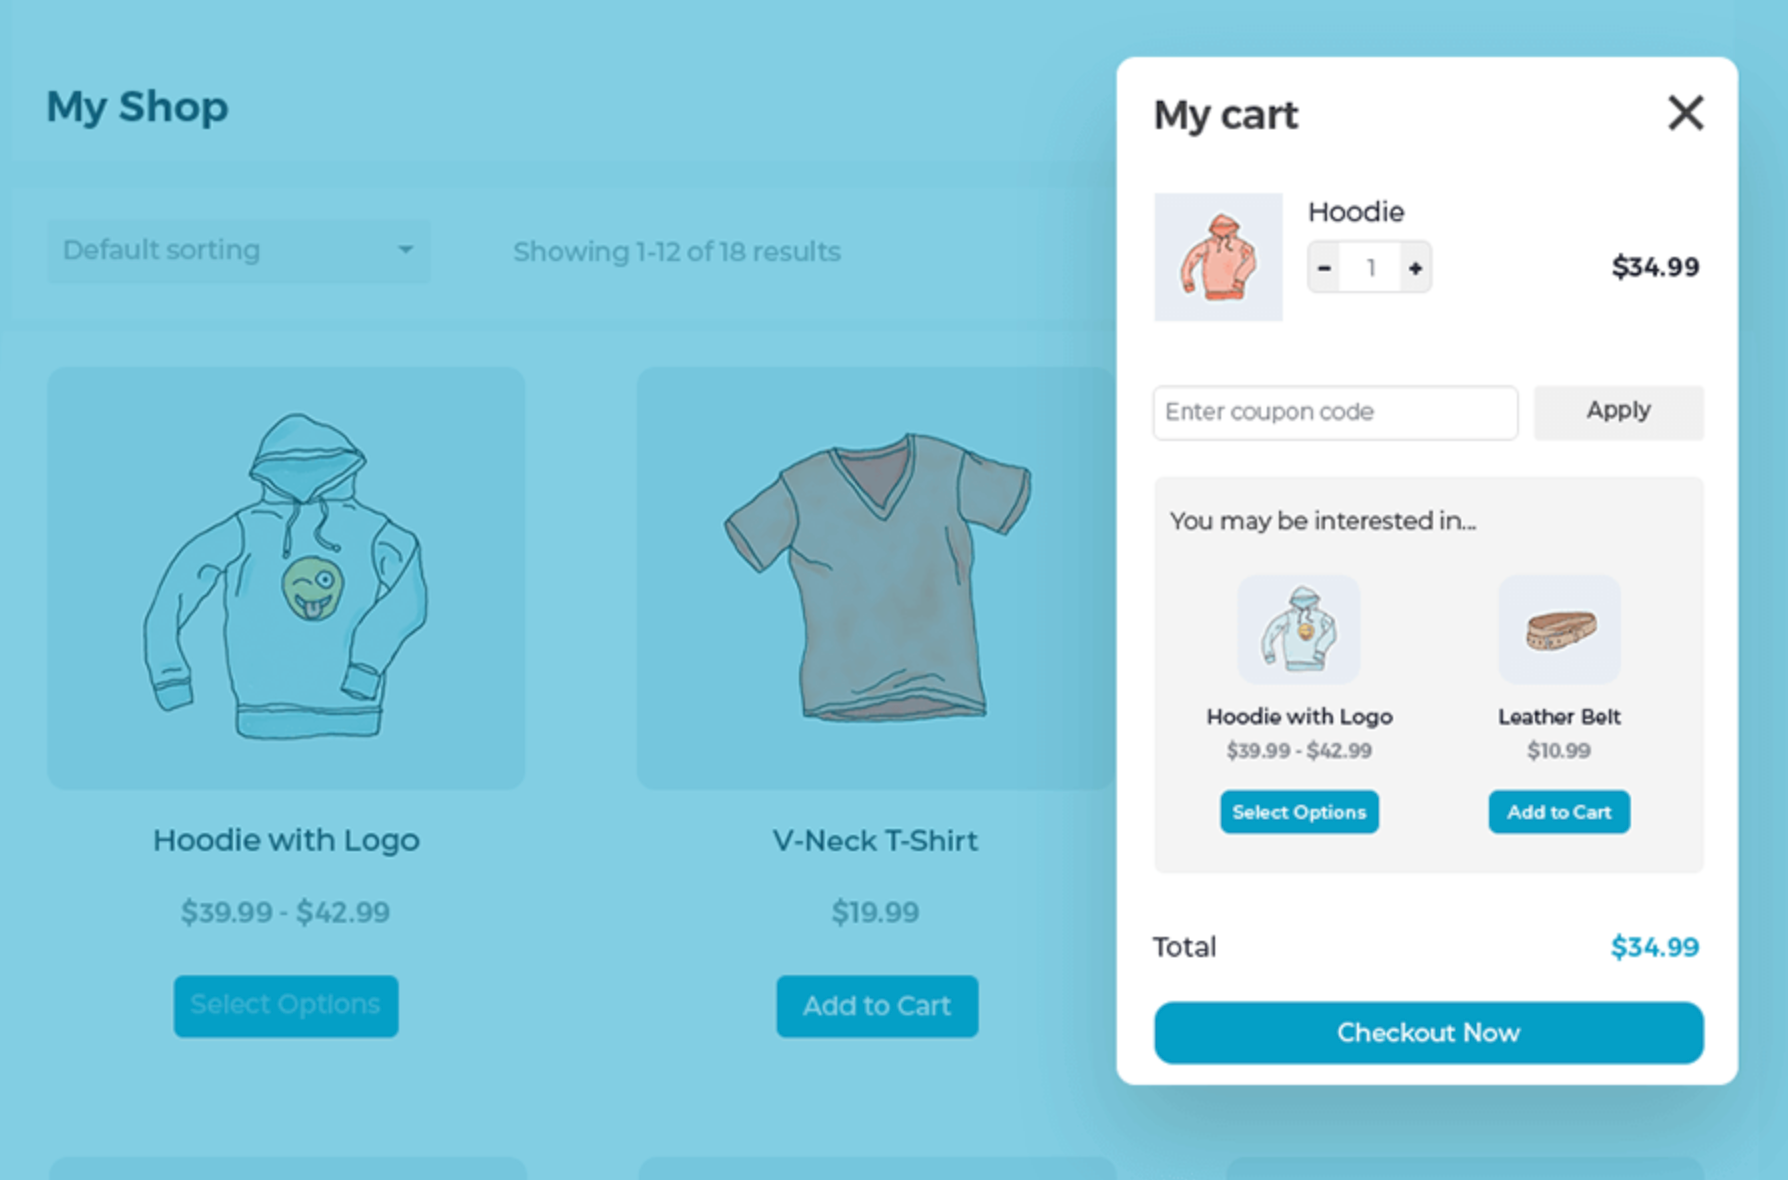Increase Hoodie quantity with plus button
The image size is (1788, 1180).
tap(1415, 268)
